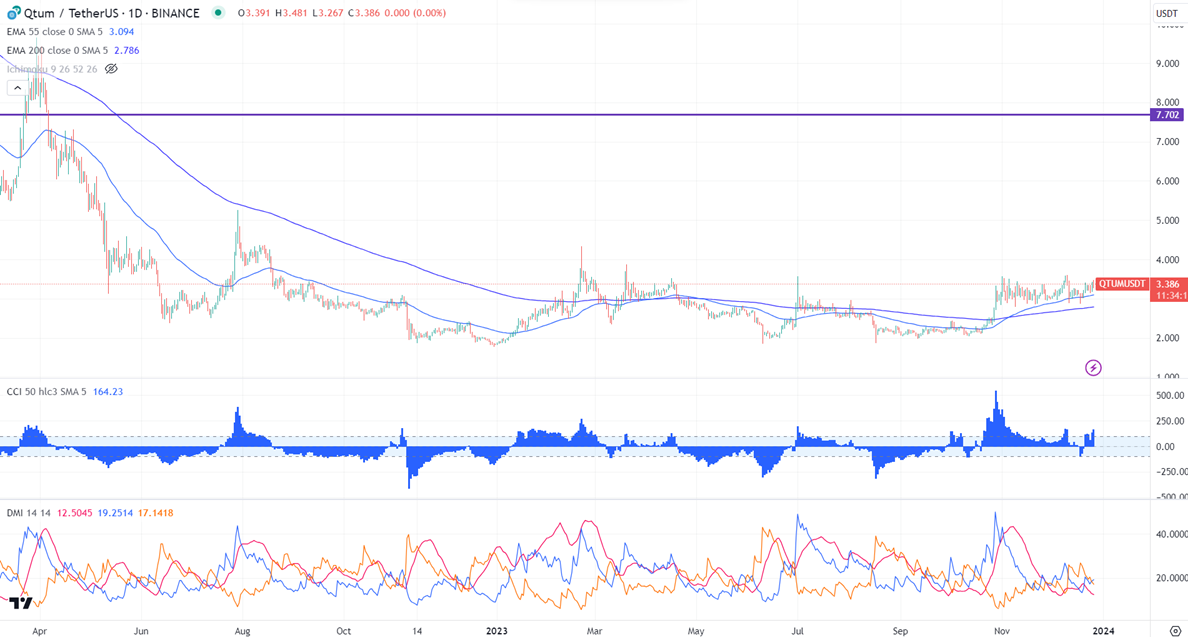Click the Oct label on time axis
The width and height of the screenshot is (1188, 637).
point(343,630)
